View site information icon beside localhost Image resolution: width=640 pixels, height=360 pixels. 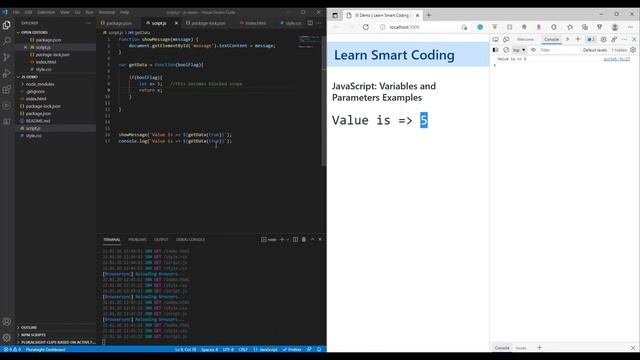coord(382,27)
